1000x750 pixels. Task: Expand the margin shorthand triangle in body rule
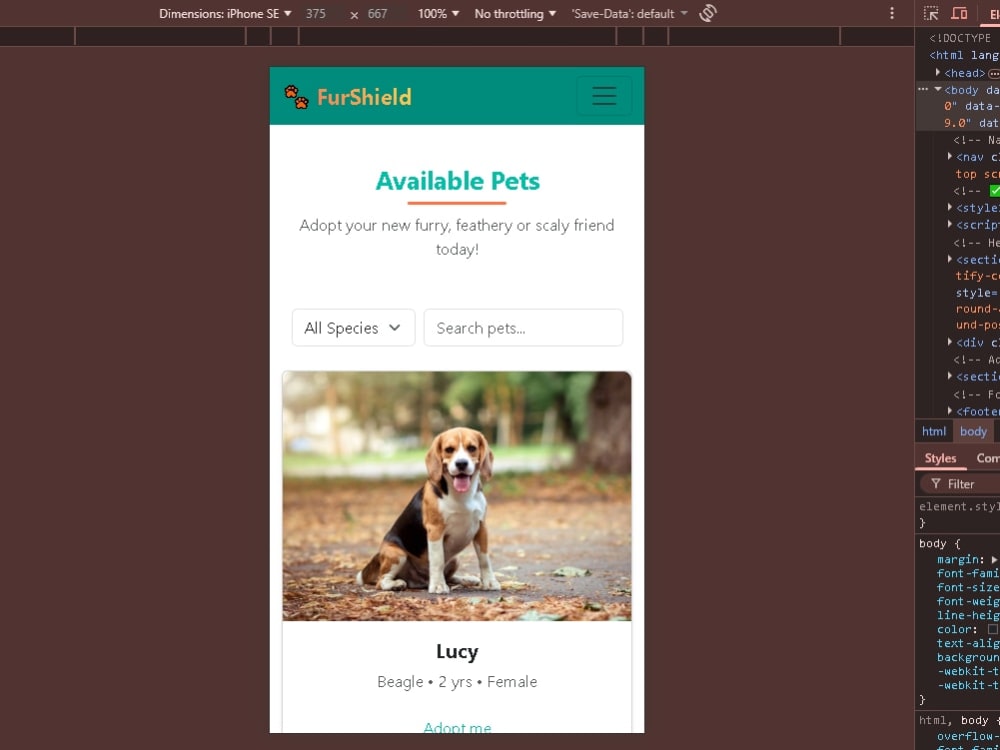pos(994,559)
